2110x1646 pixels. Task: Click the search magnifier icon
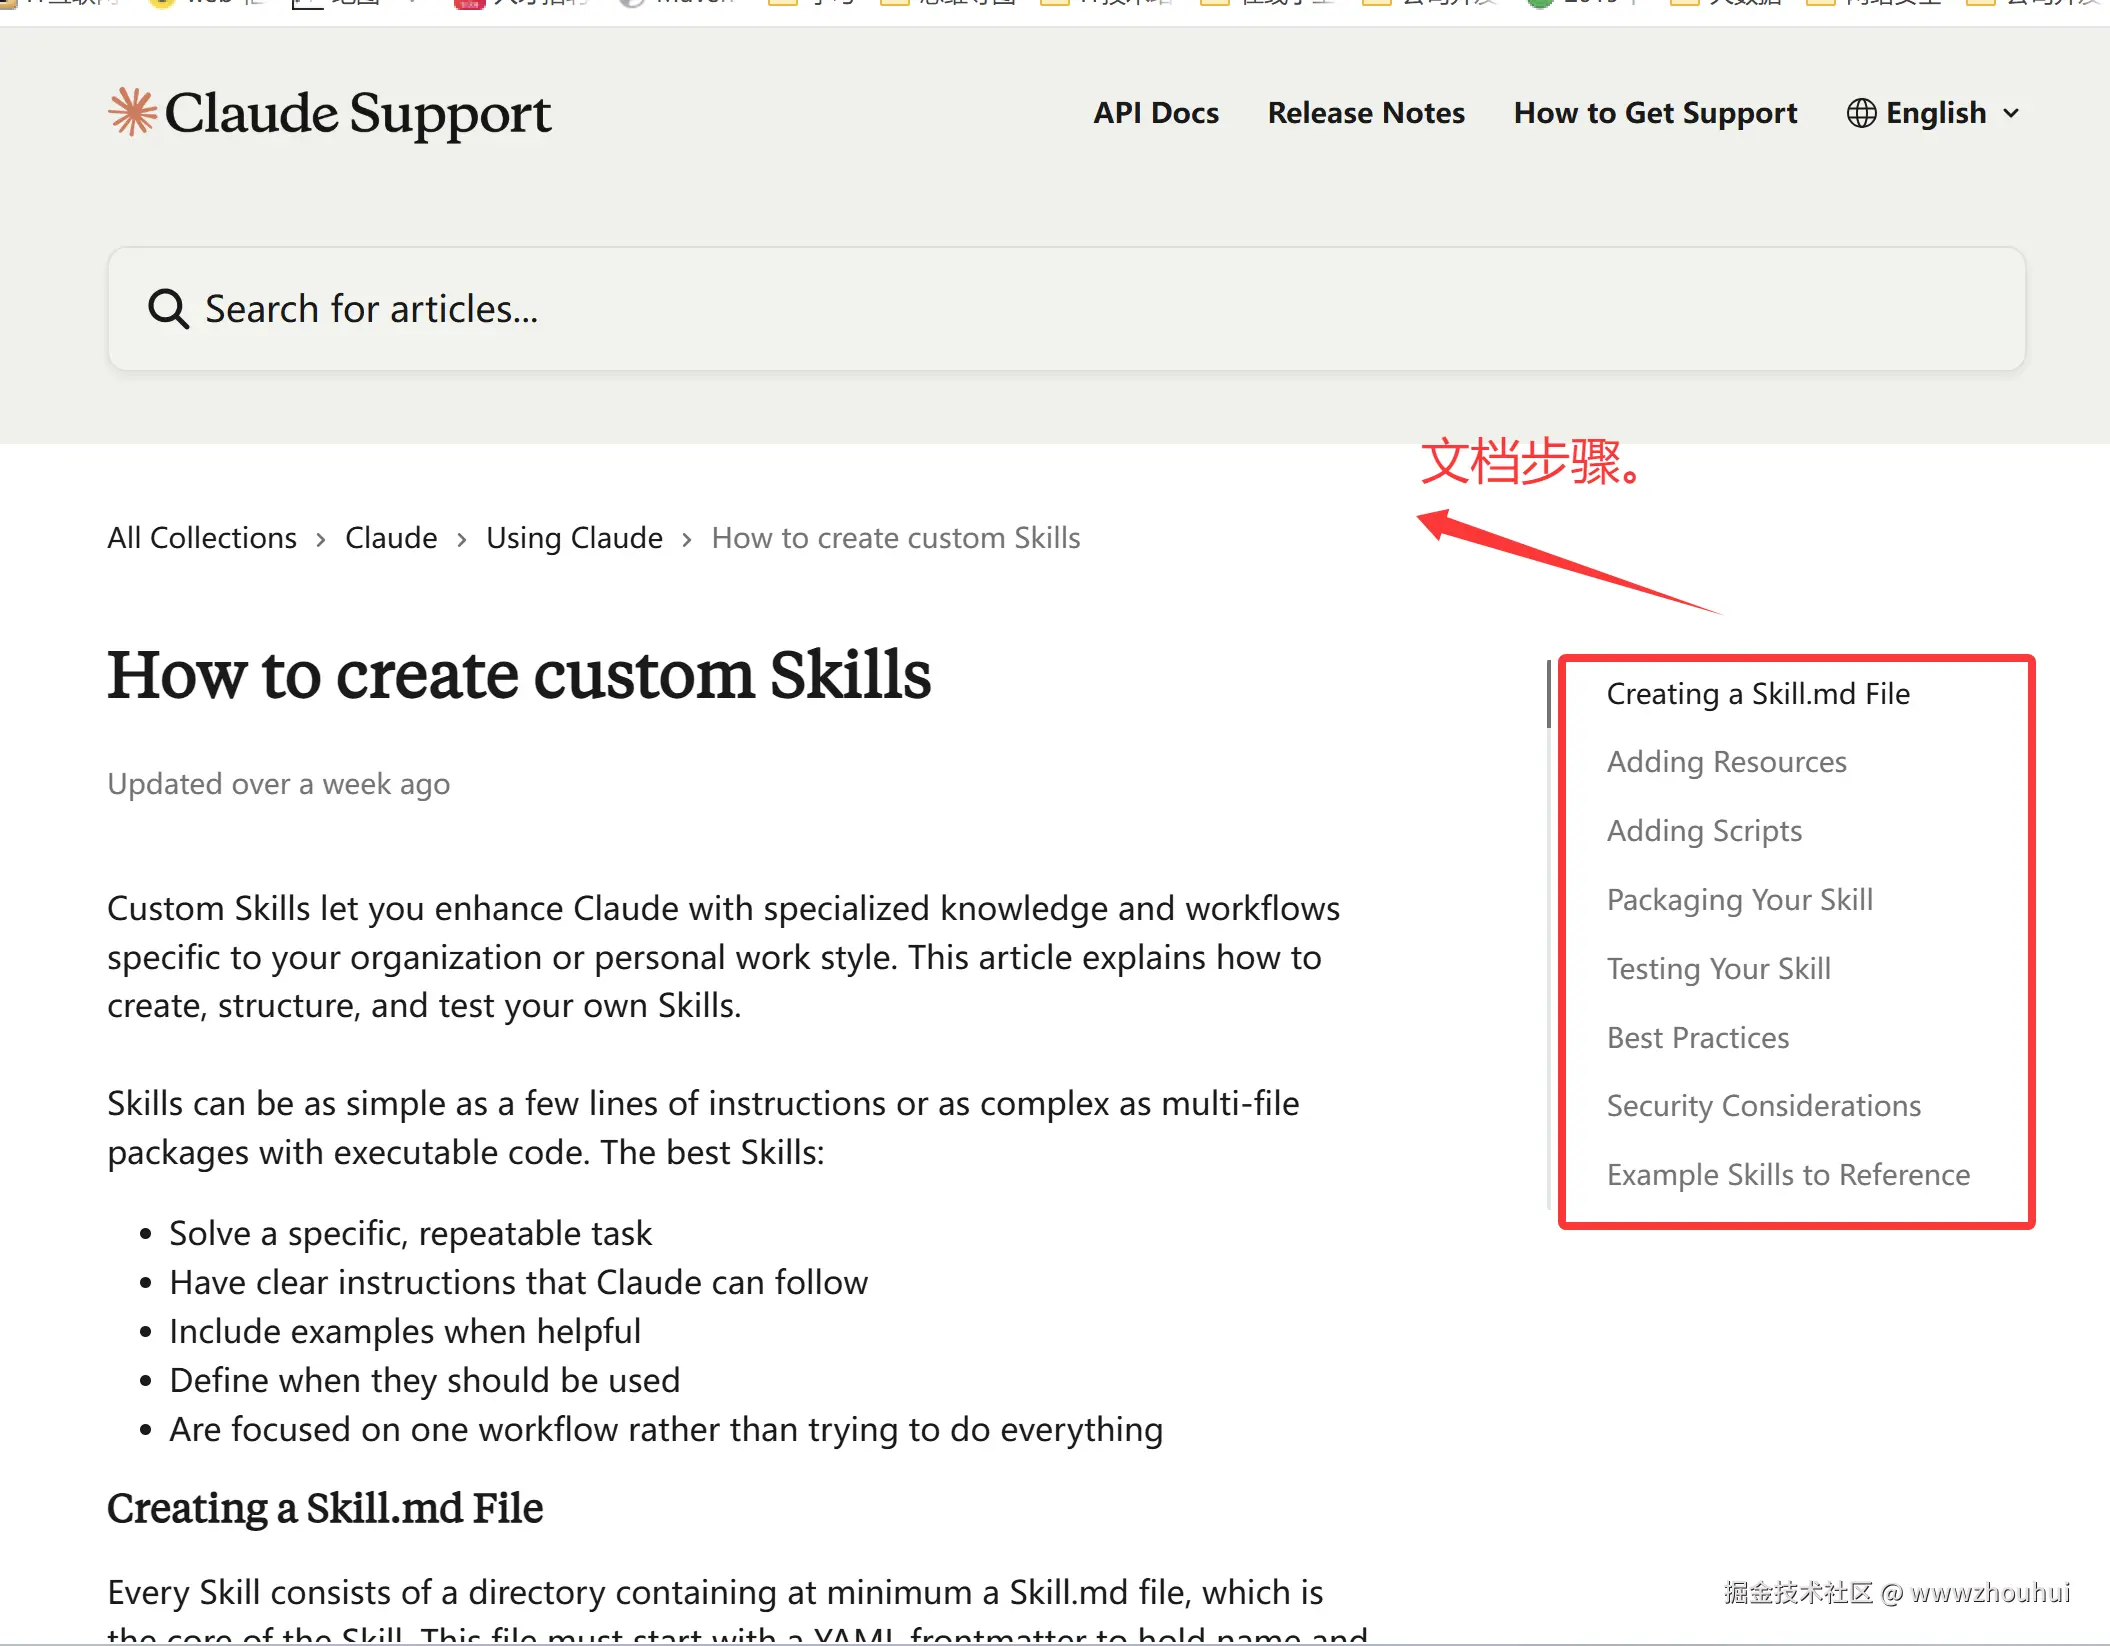[x=168, y=309]
